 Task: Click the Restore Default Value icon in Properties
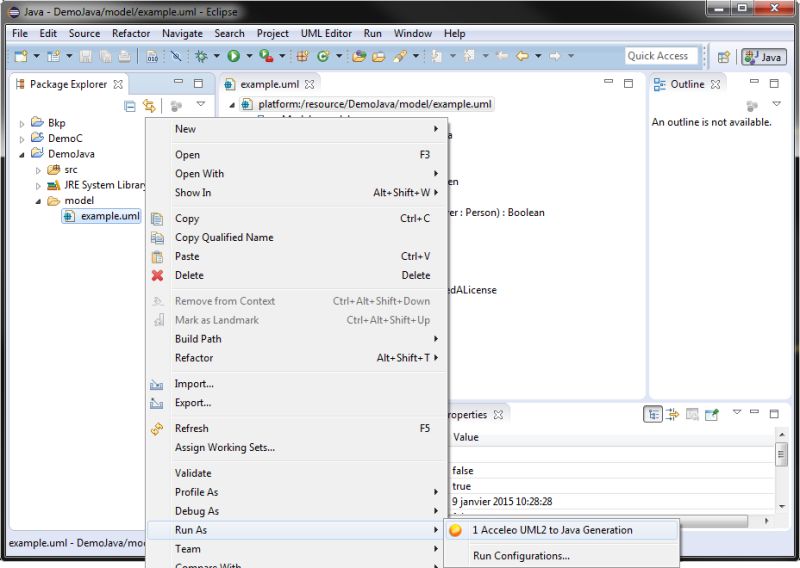pyautogui.click(x=692, y=414)
